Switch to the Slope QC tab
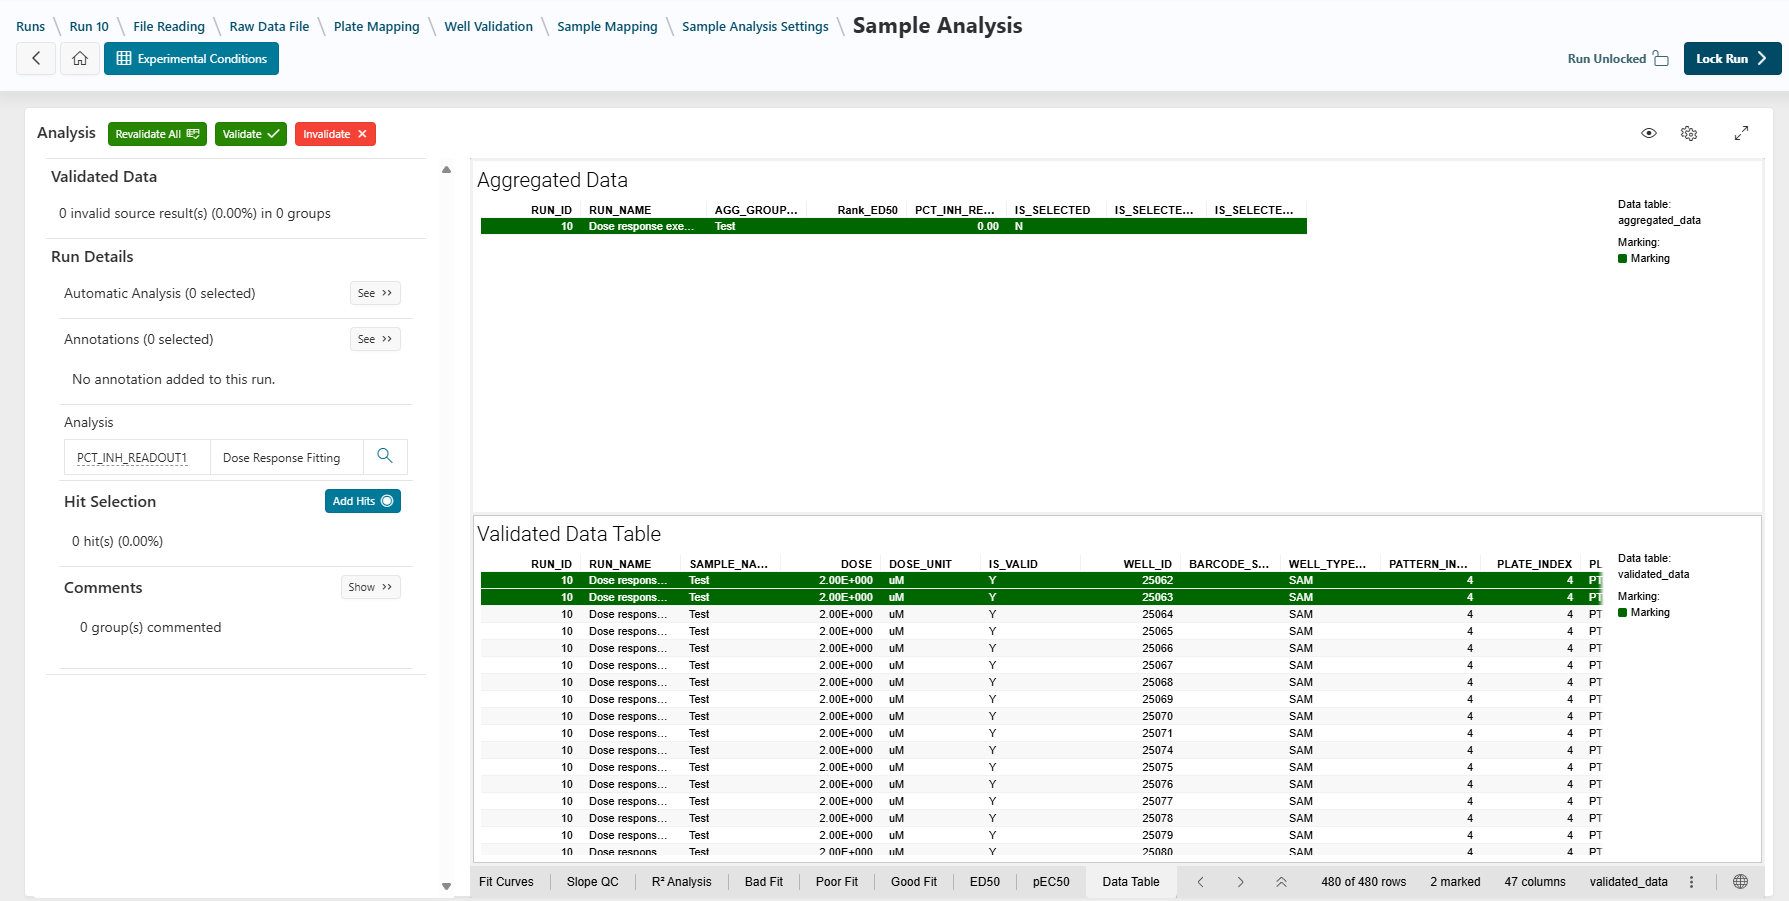This screenshot has width=1789, height=901. pos(592,882)
